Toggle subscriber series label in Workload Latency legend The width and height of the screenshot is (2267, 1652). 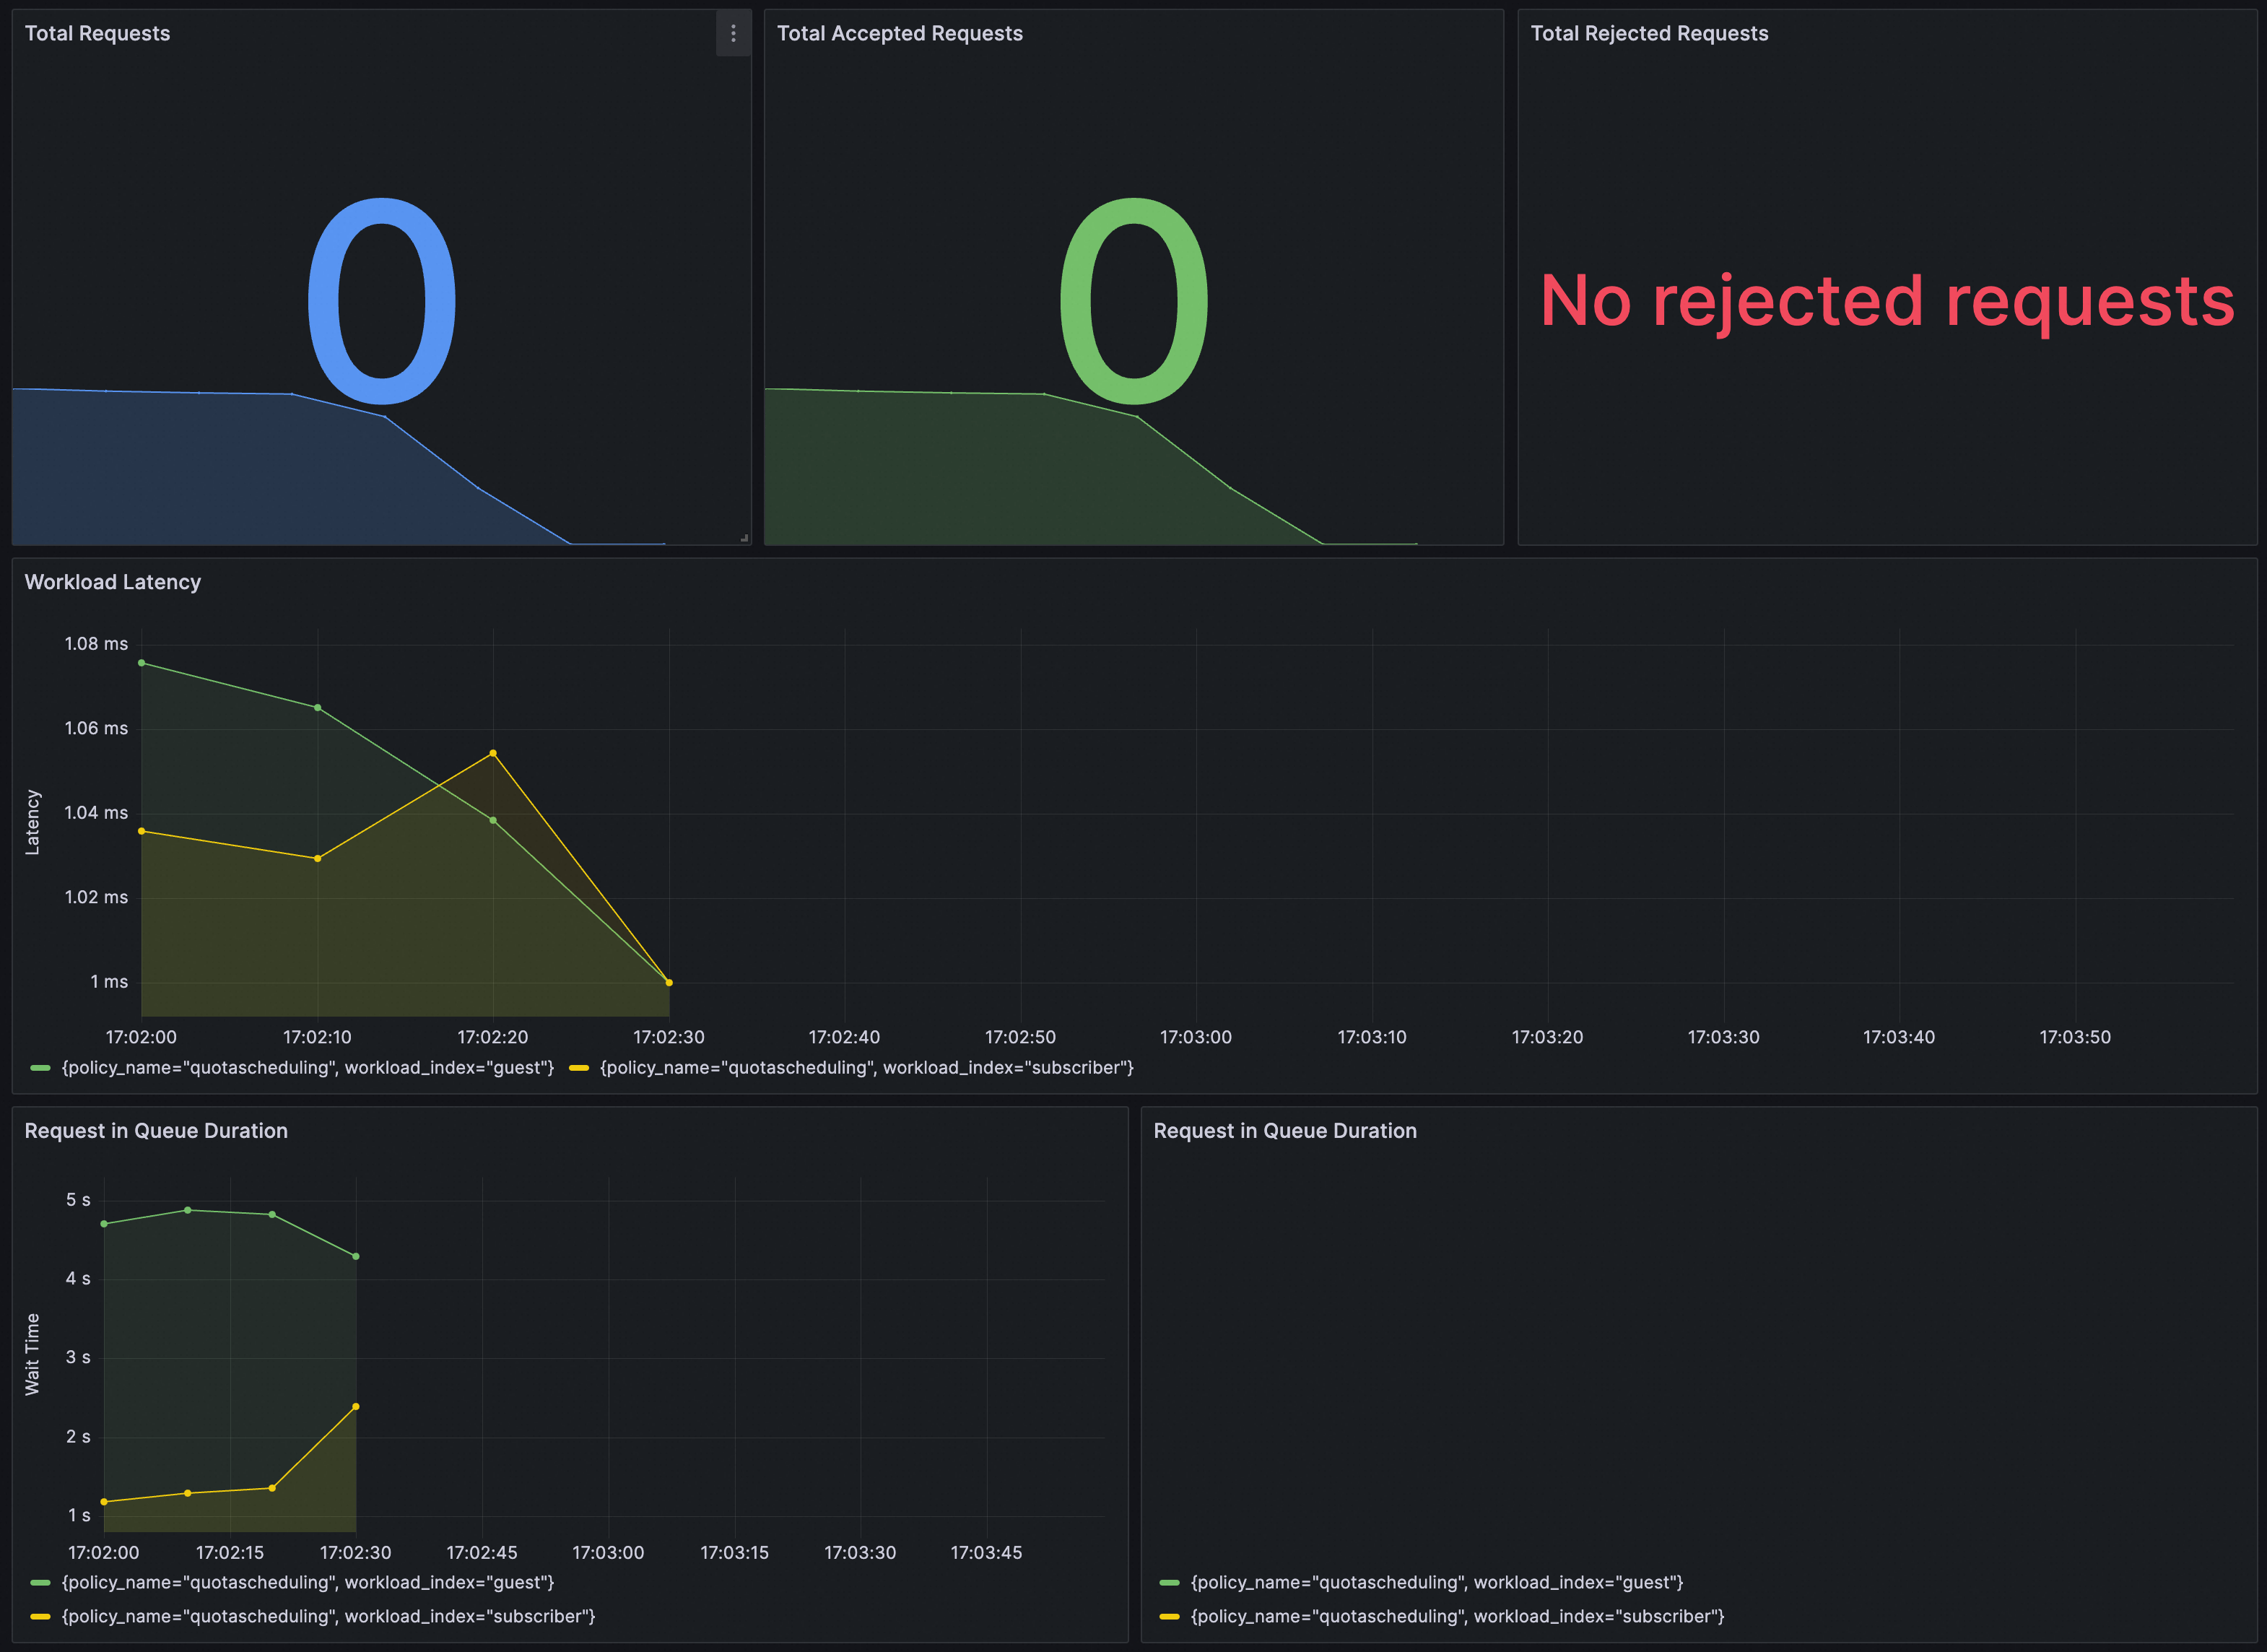(866, 1068)
